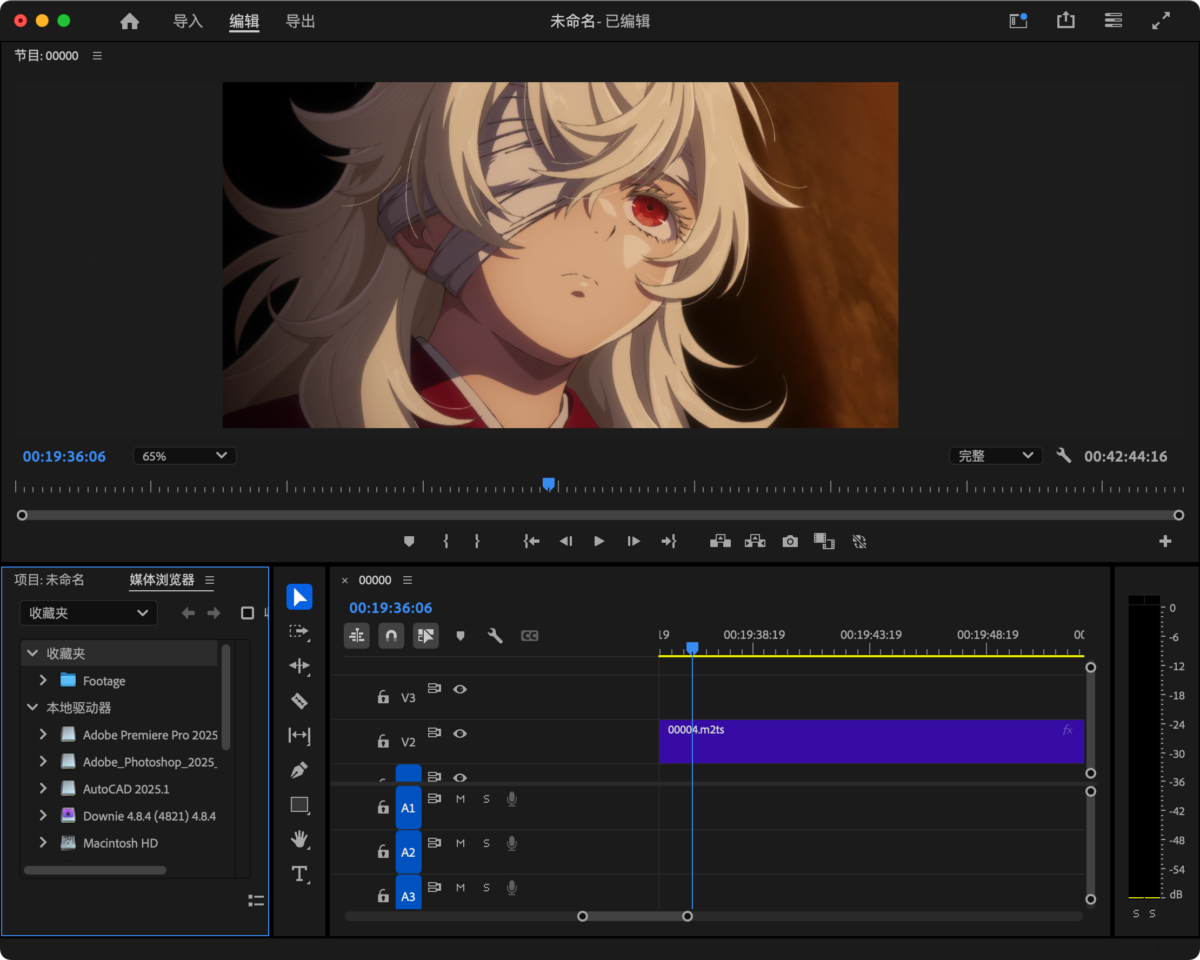Export a frame with the camera icon
Viewport: 1200px width, 960px height.
pyautogui.click(x=790, y=541)
